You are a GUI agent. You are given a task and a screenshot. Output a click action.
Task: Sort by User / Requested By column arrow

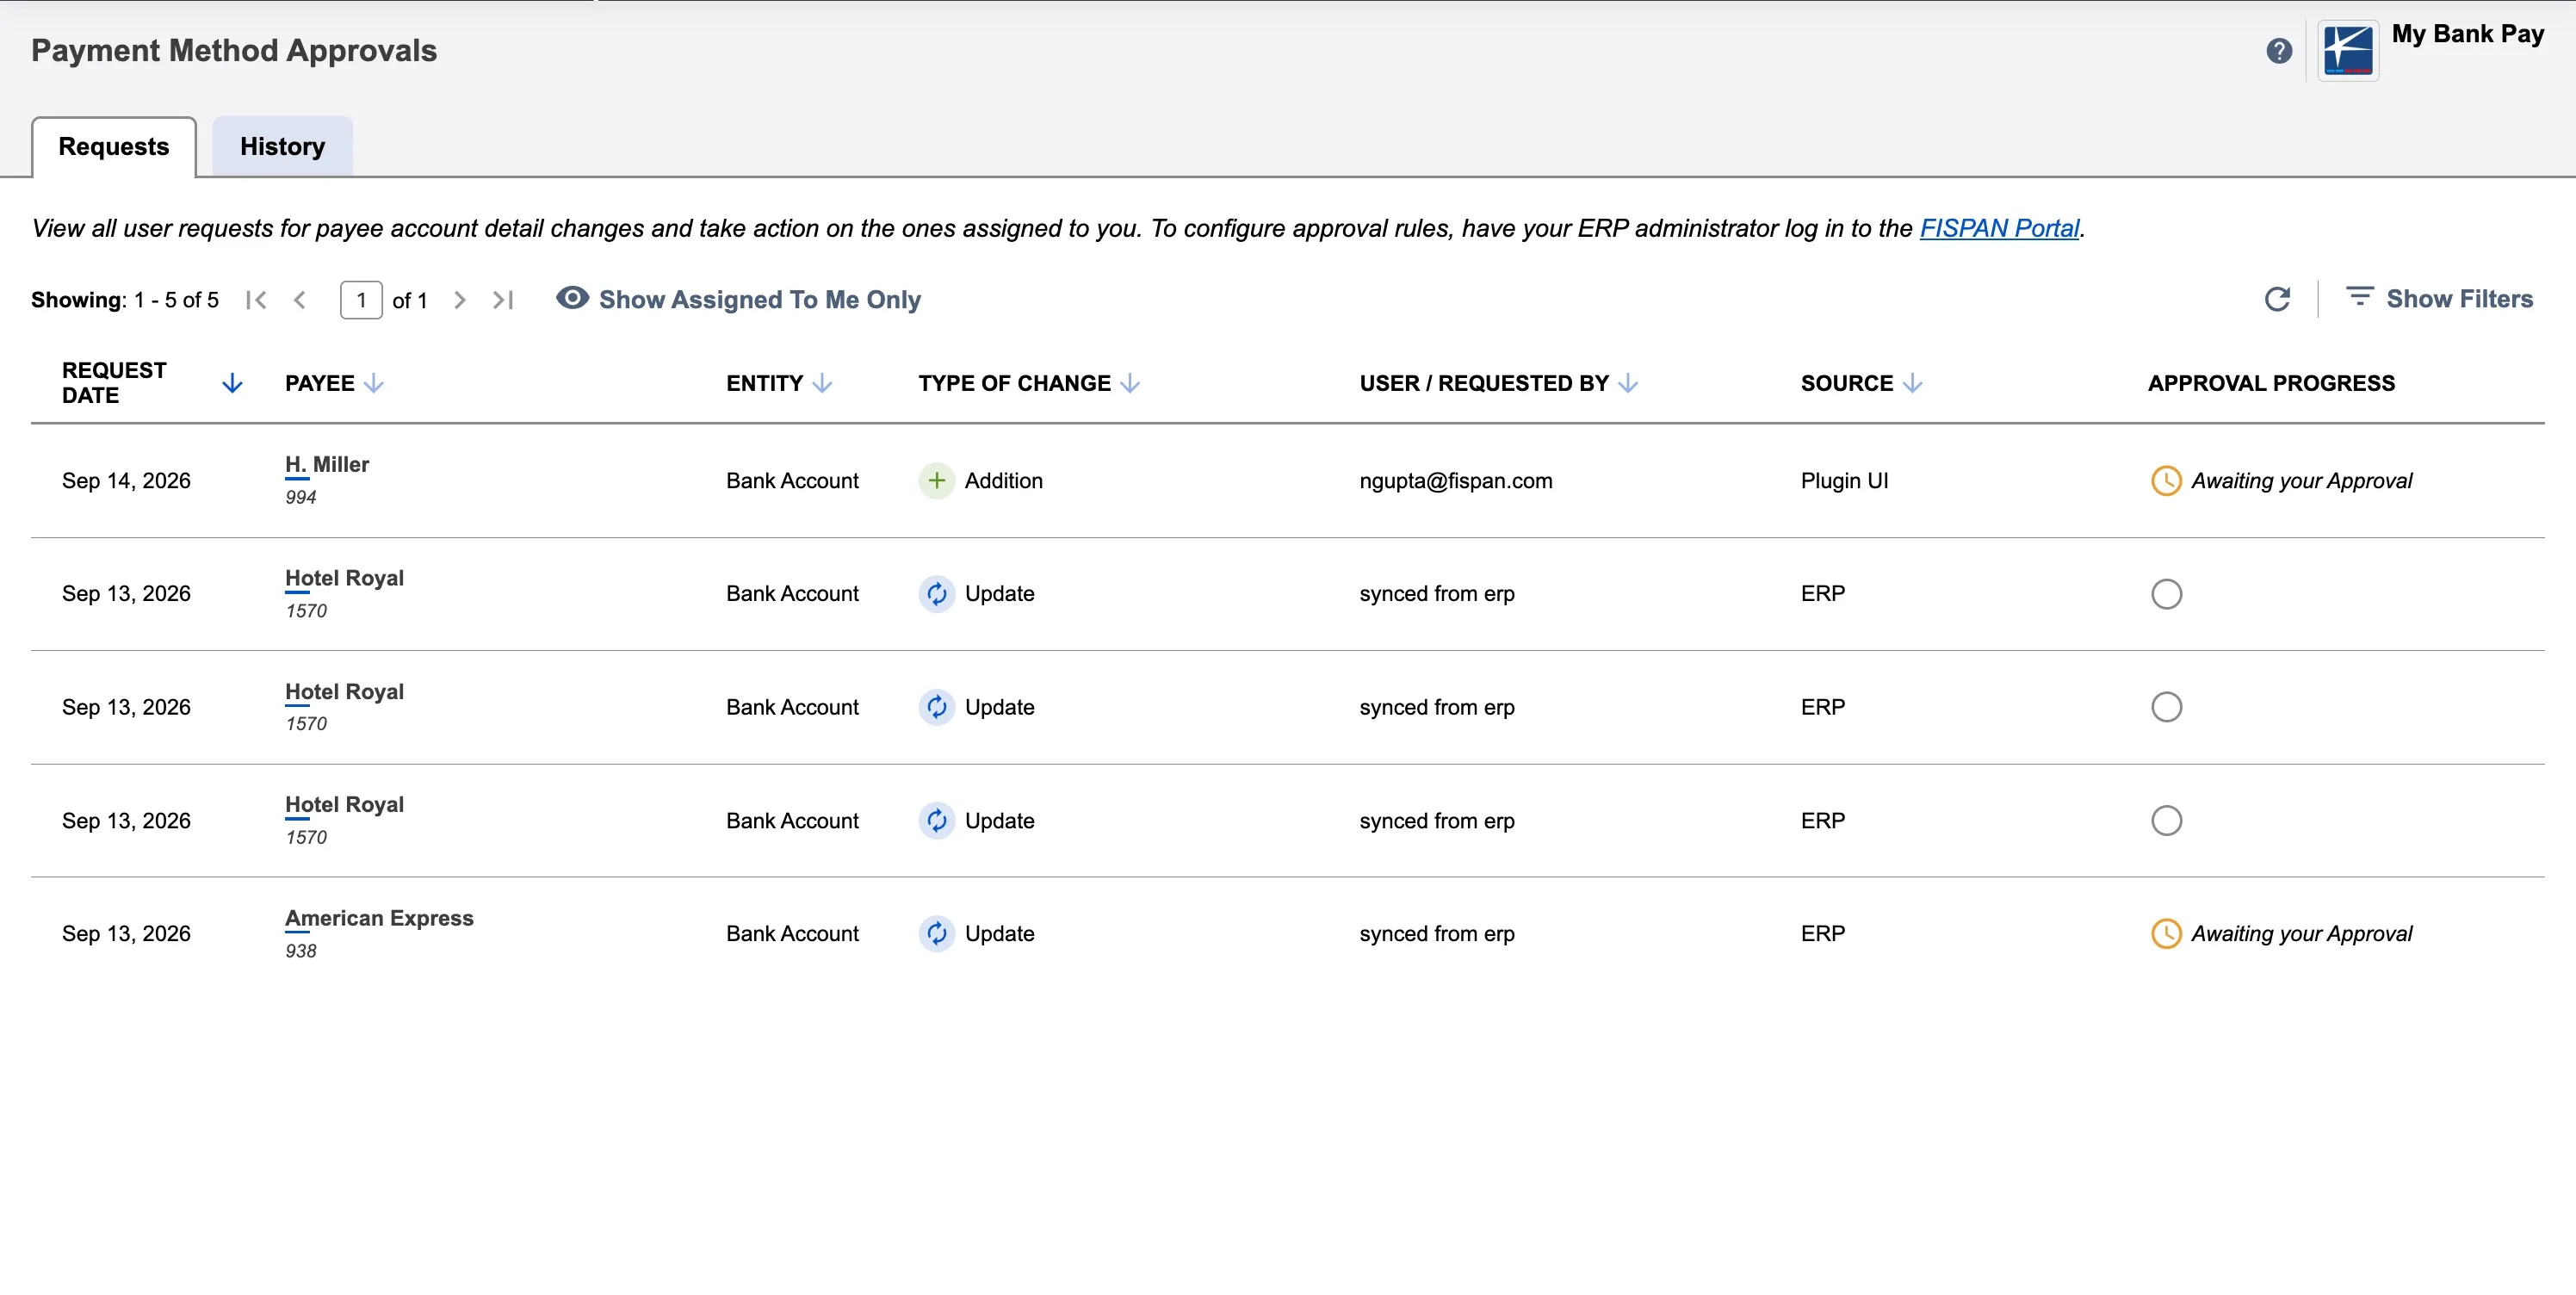1628,383
